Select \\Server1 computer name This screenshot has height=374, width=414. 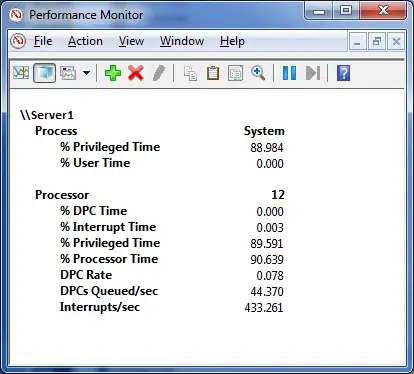pos(47,115)
